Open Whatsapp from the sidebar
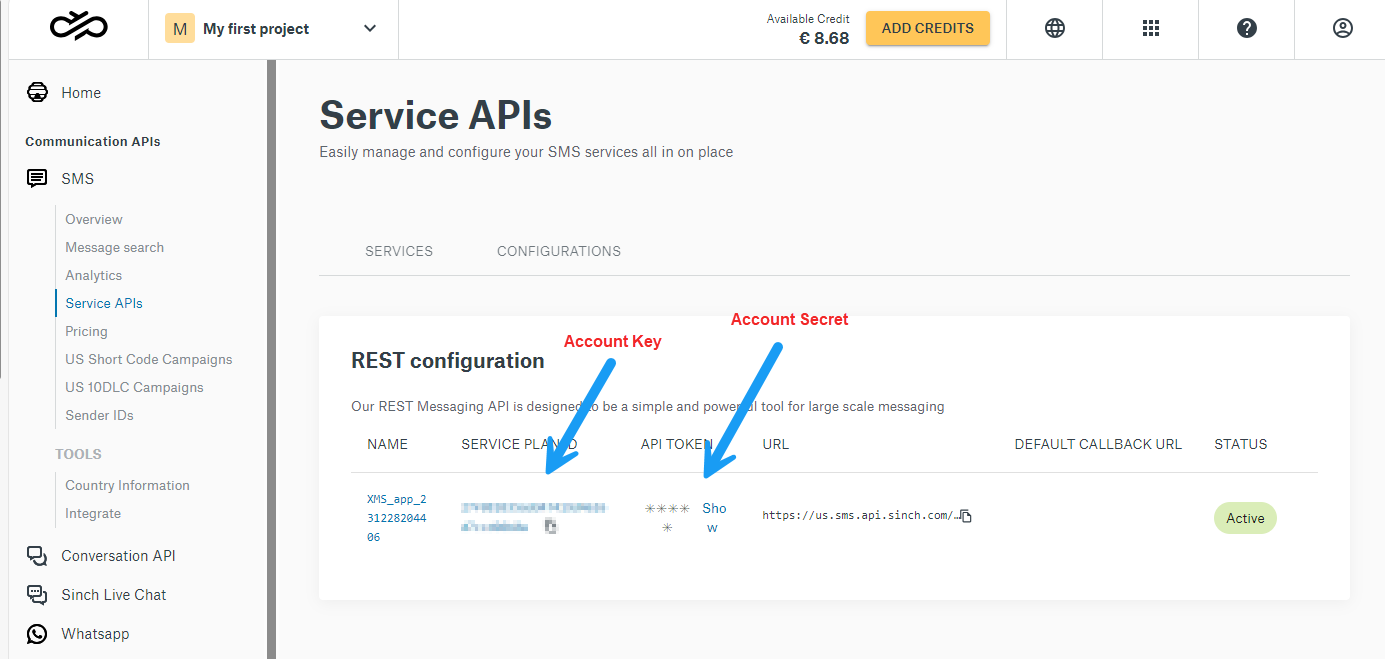Screen dimensions: 1385x659 click(x=95, y=634)
